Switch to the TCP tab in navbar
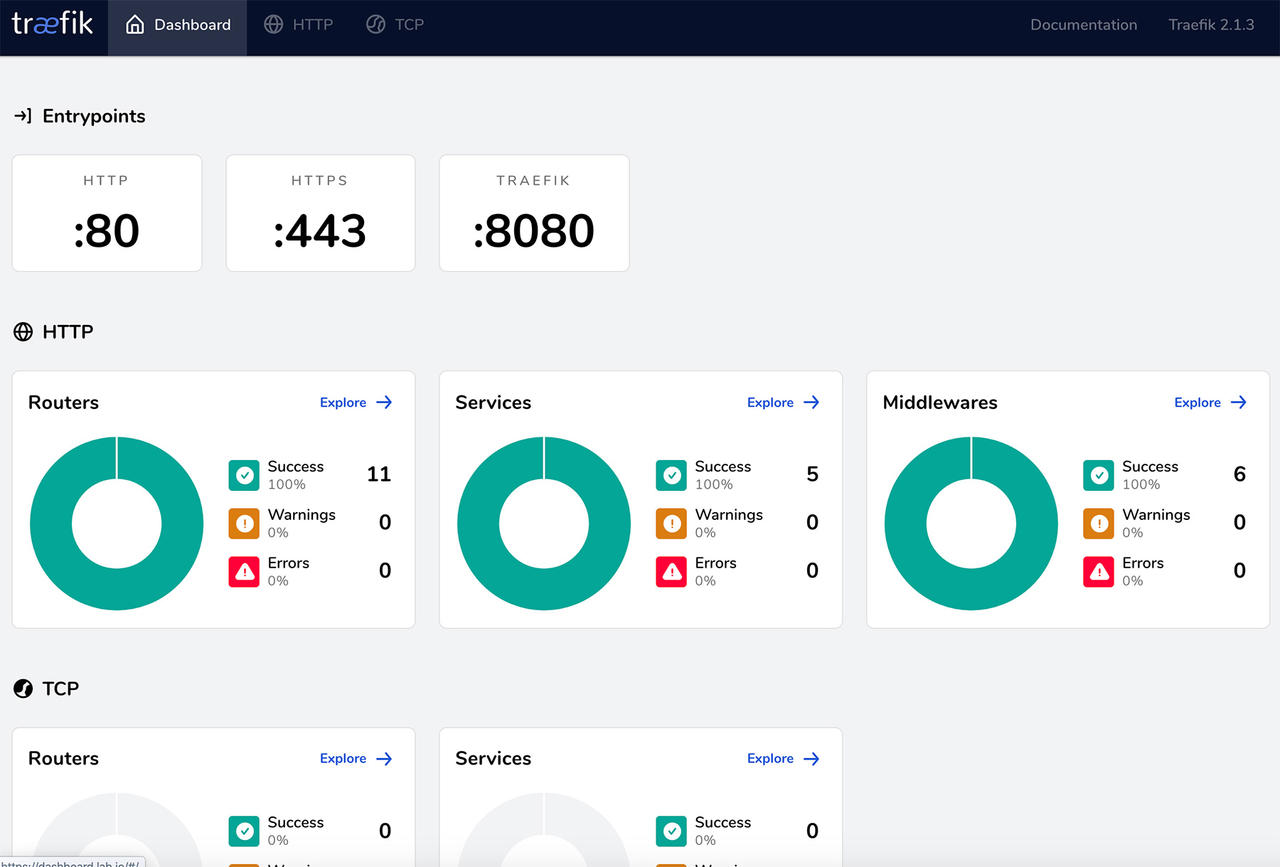 click(395, 25)
